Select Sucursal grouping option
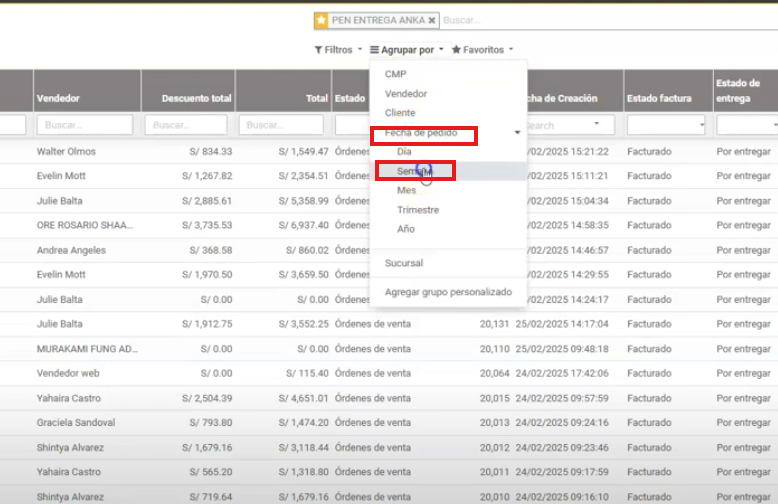 point(404,263)
